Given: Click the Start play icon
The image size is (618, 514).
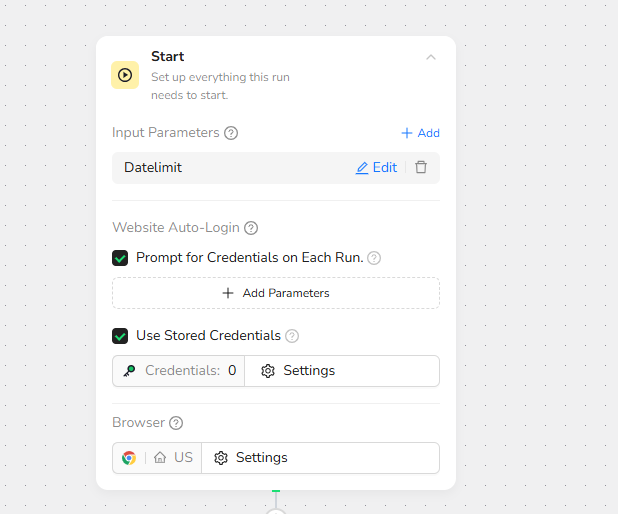Looking at the screenshot, I should pyautogui.click(x=125, y=75).
